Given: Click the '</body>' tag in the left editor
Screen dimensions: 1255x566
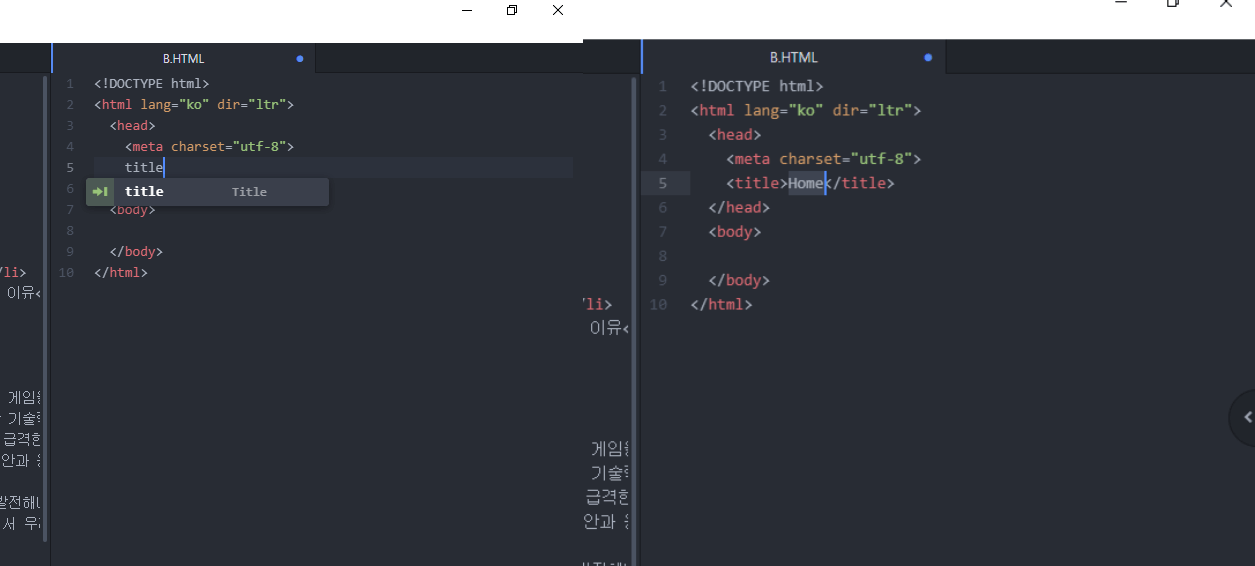Looking at the screenshot, I should tap(136, 252).
